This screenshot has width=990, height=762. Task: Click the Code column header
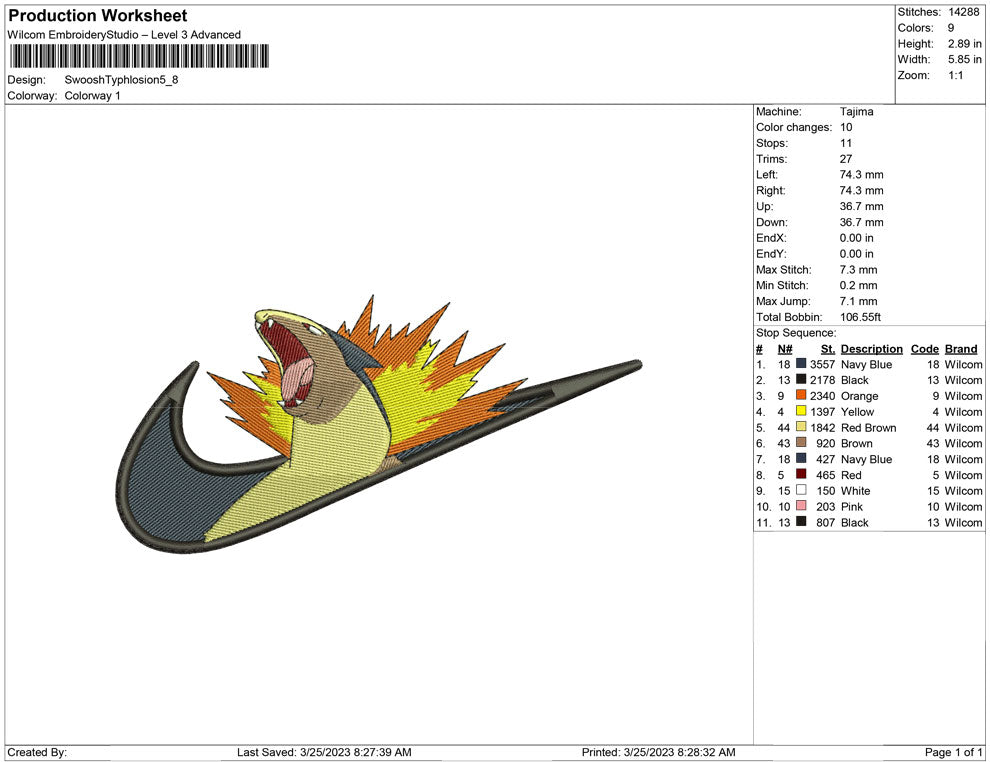925,348
